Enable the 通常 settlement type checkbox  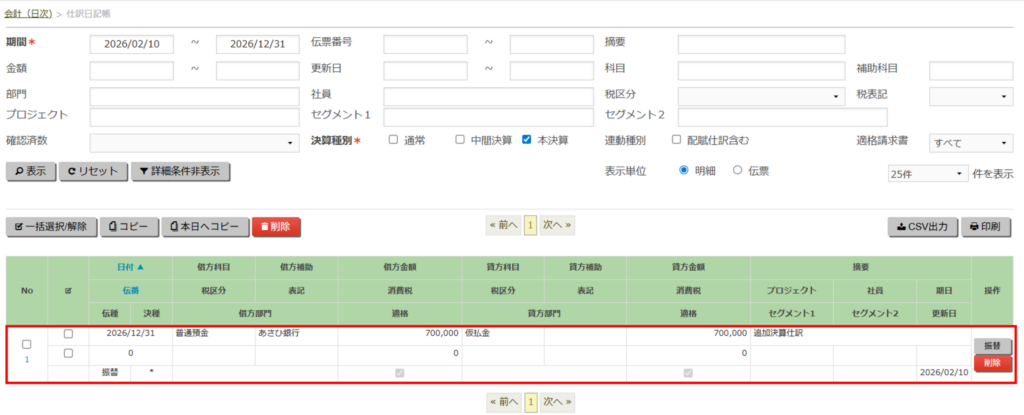[x=393, y=140]
